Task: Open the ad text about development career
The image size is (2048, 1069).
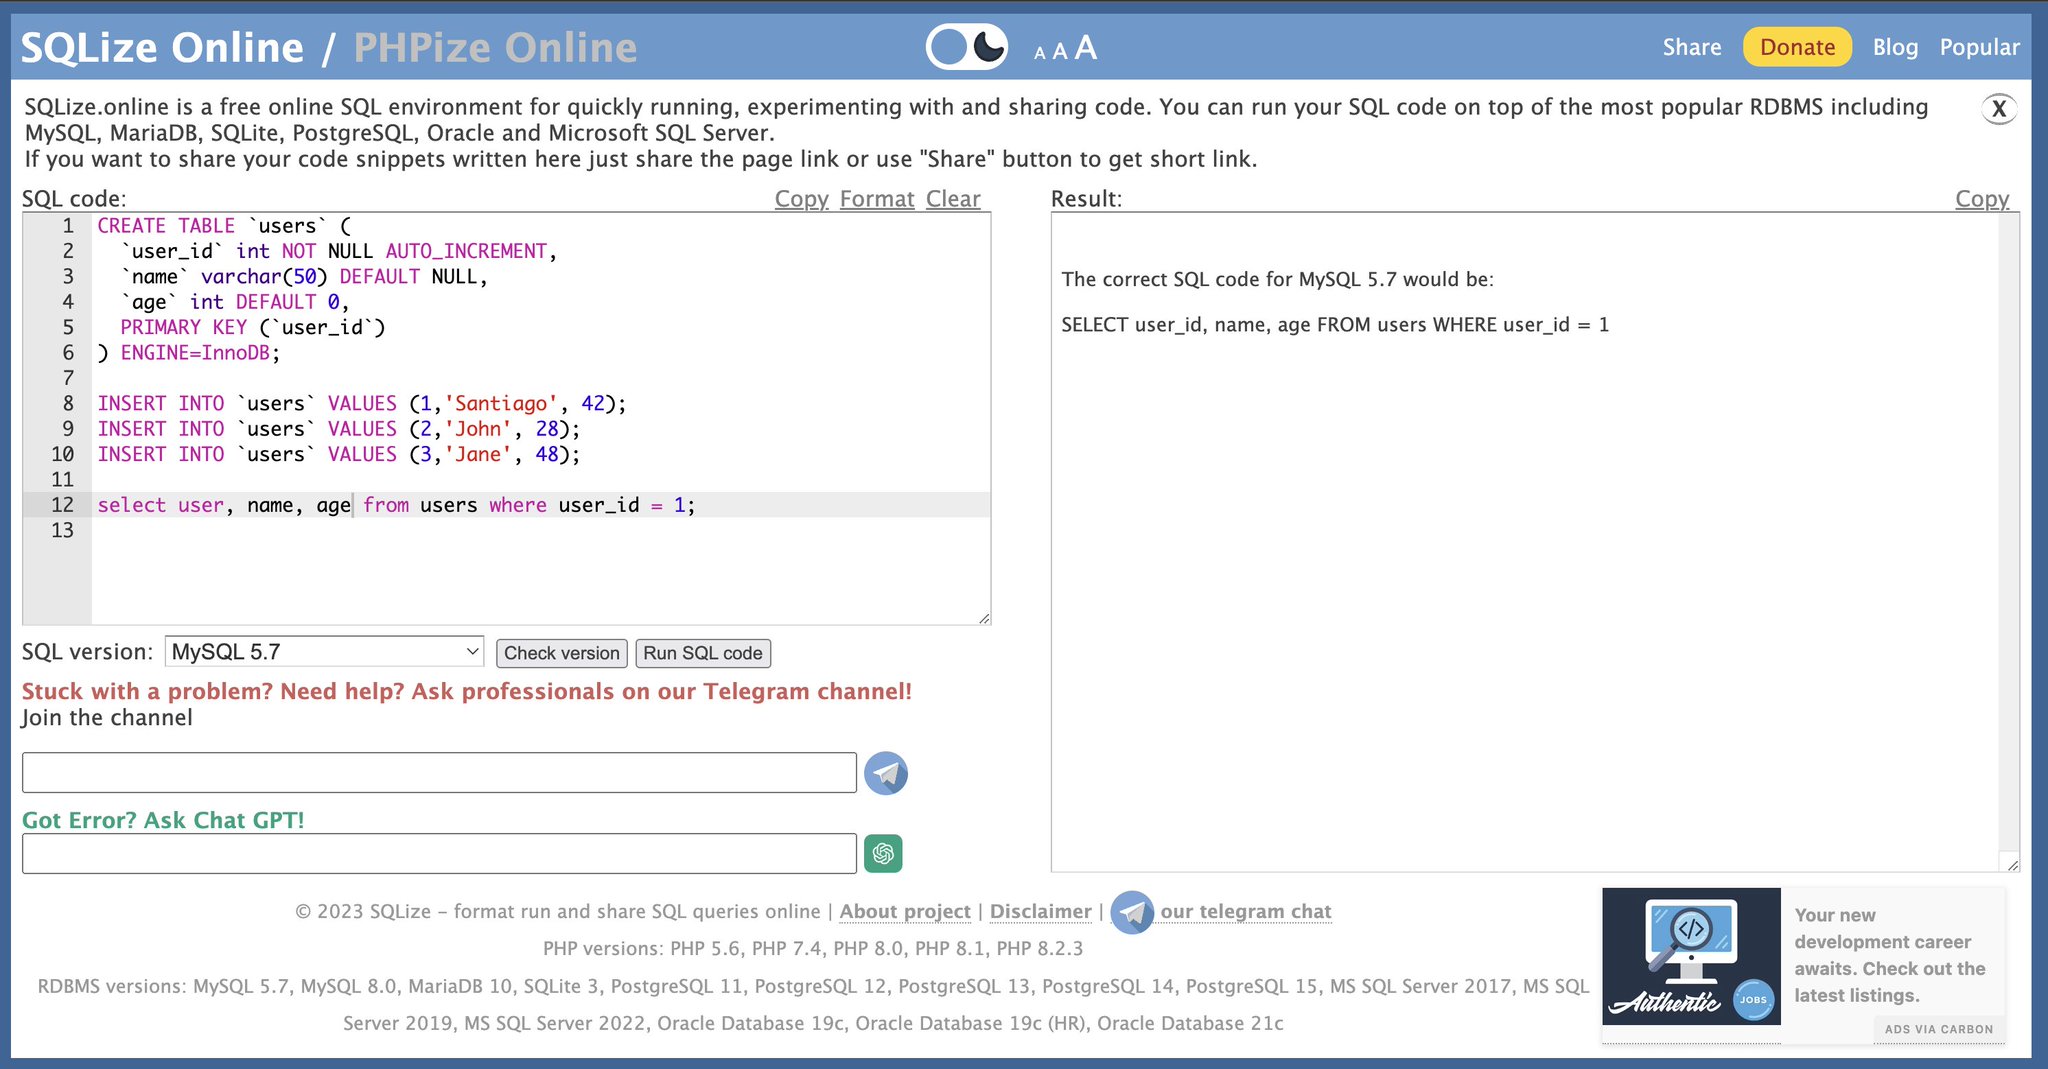Action: pos(1890,955)
